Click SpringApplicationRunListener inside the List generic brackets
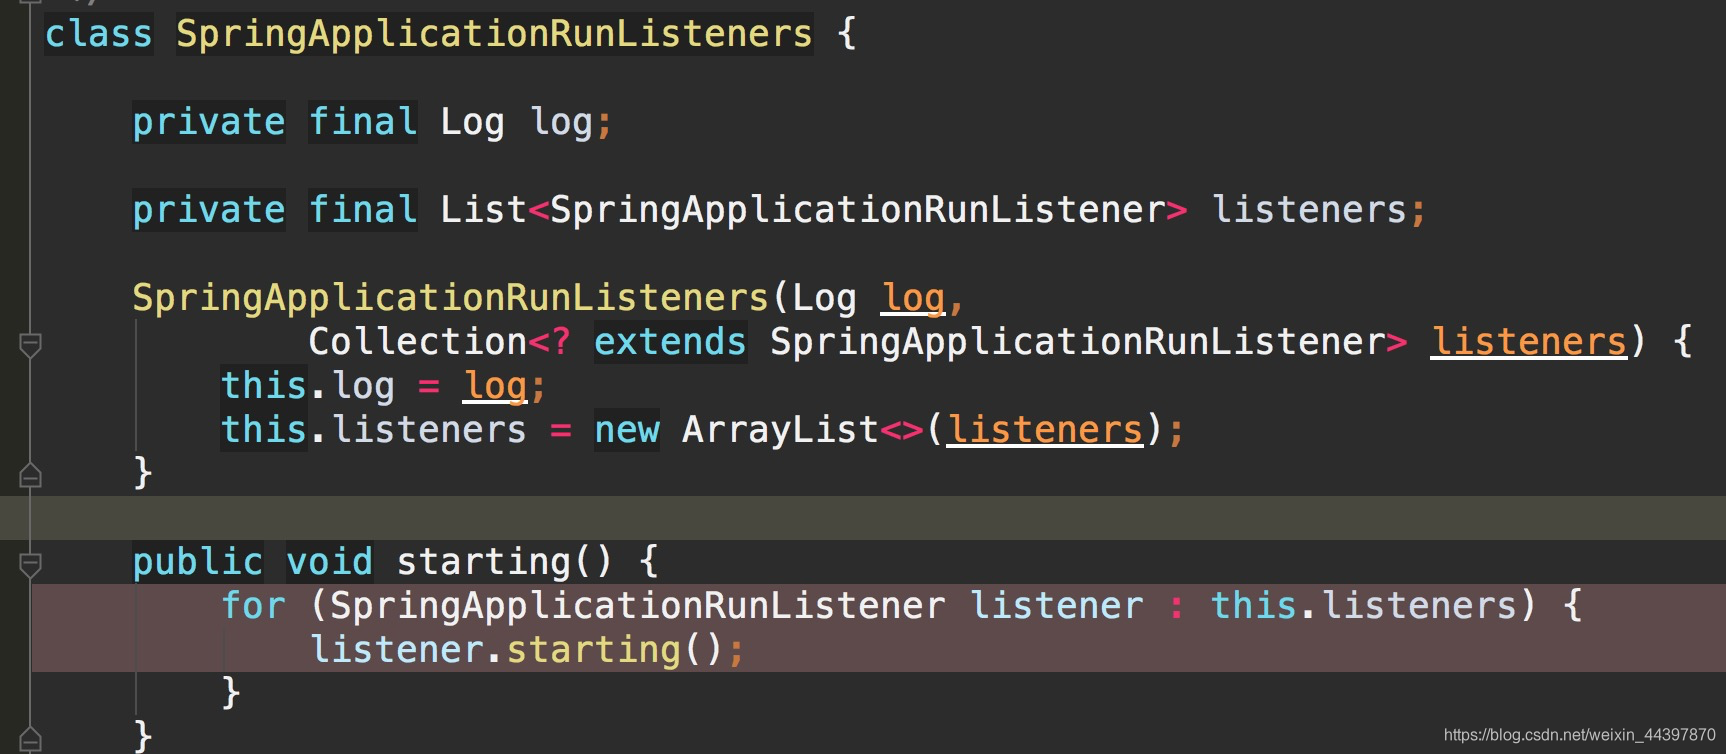Screen dimensions: 1726x754 pyautogui.click(x=858, y=210)
